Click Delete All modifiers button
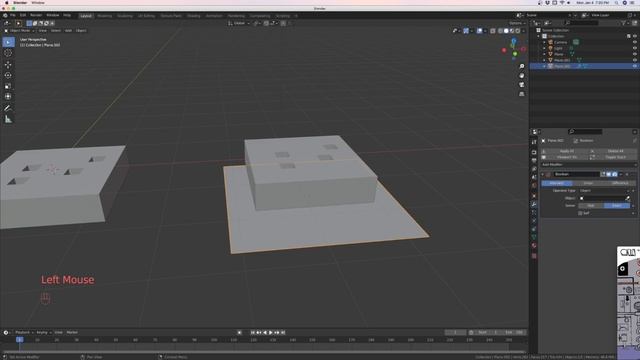This screenshot has height=360, width=640. [x=613, y=151]
